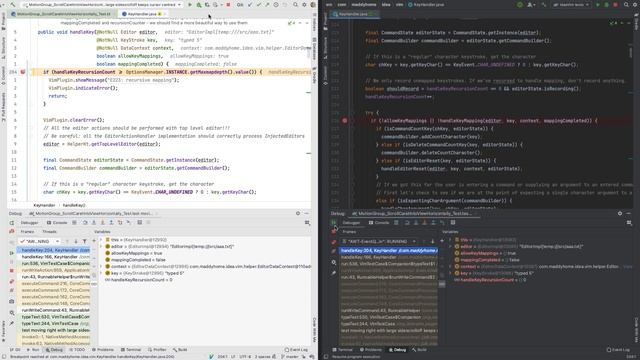Click the filter frames funnel icon in the left Frames panel
Screen dimensions: 640x360
[x=84, y=241]
